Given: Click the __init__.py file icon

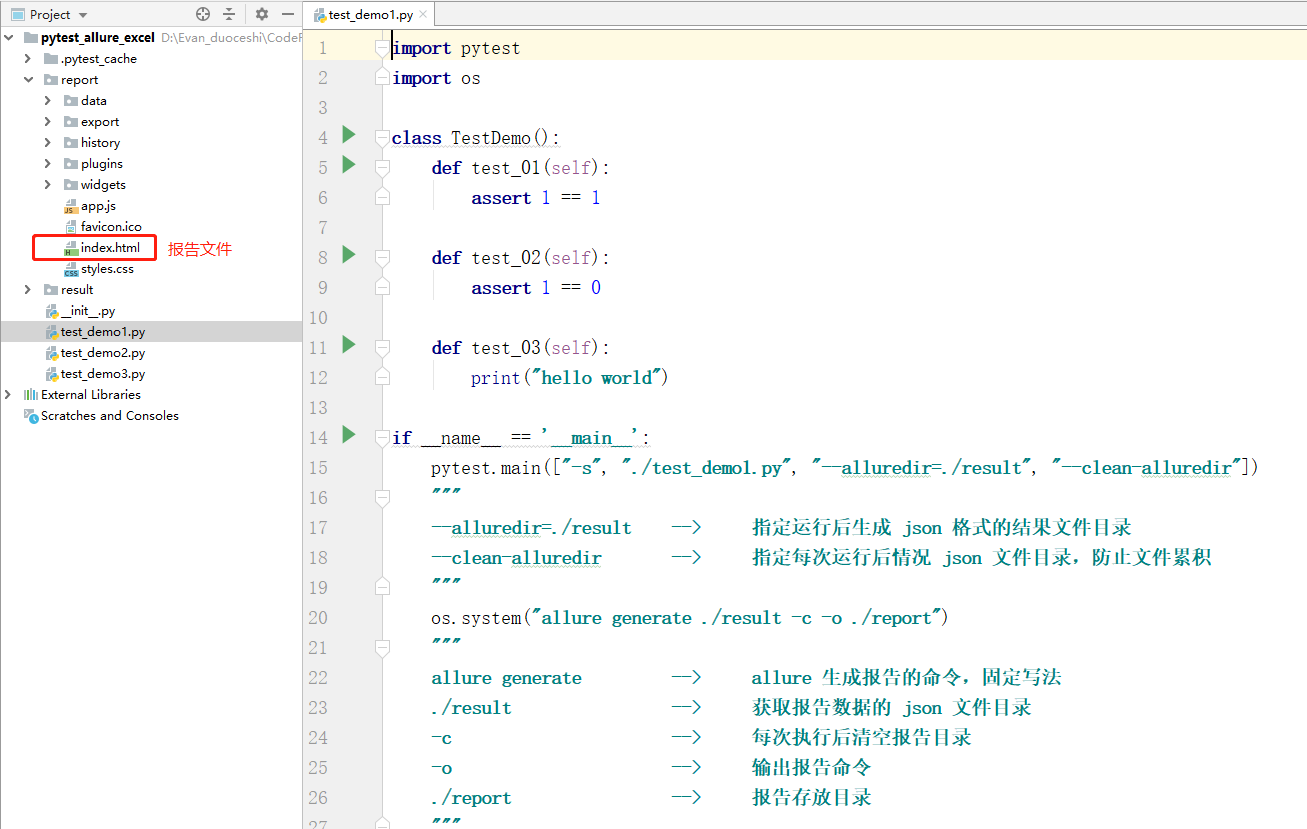Looking at the screenshot, I should [x=51, y=311].
